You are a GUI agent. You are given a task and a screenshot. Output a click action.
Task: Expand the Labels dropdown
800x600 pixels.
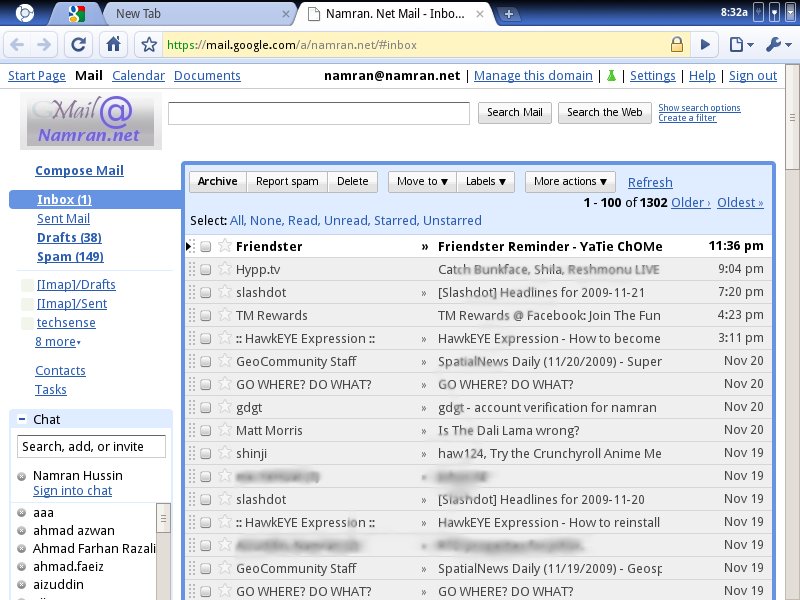486,181
